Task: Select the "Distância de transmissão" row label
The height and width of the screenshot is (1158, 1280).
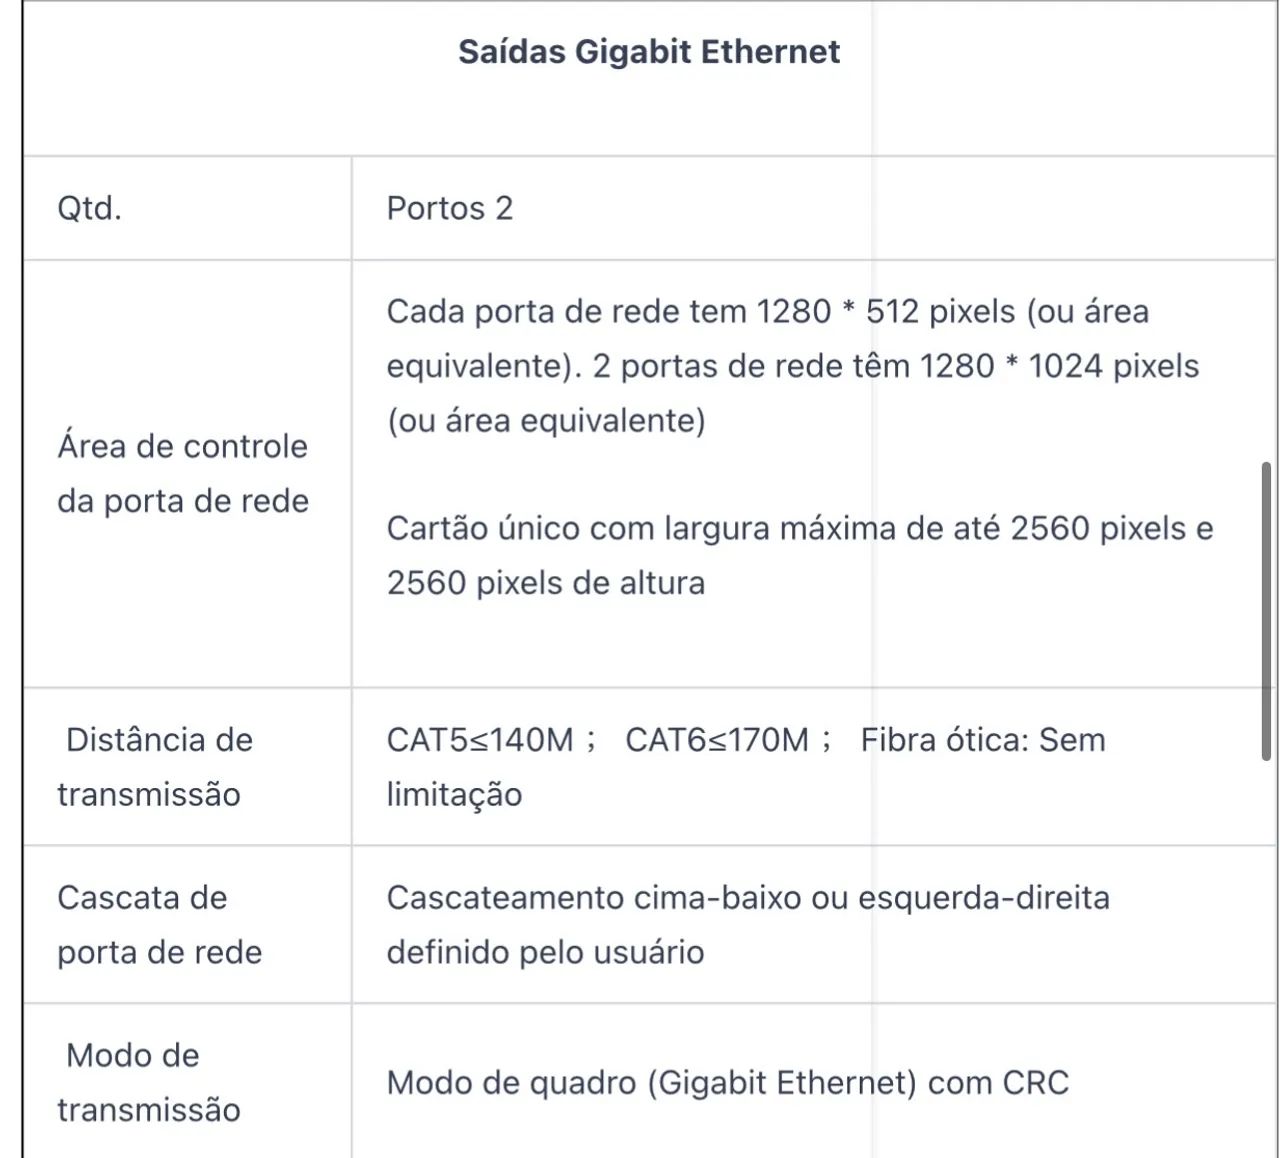Action: [x=155, y=767]
